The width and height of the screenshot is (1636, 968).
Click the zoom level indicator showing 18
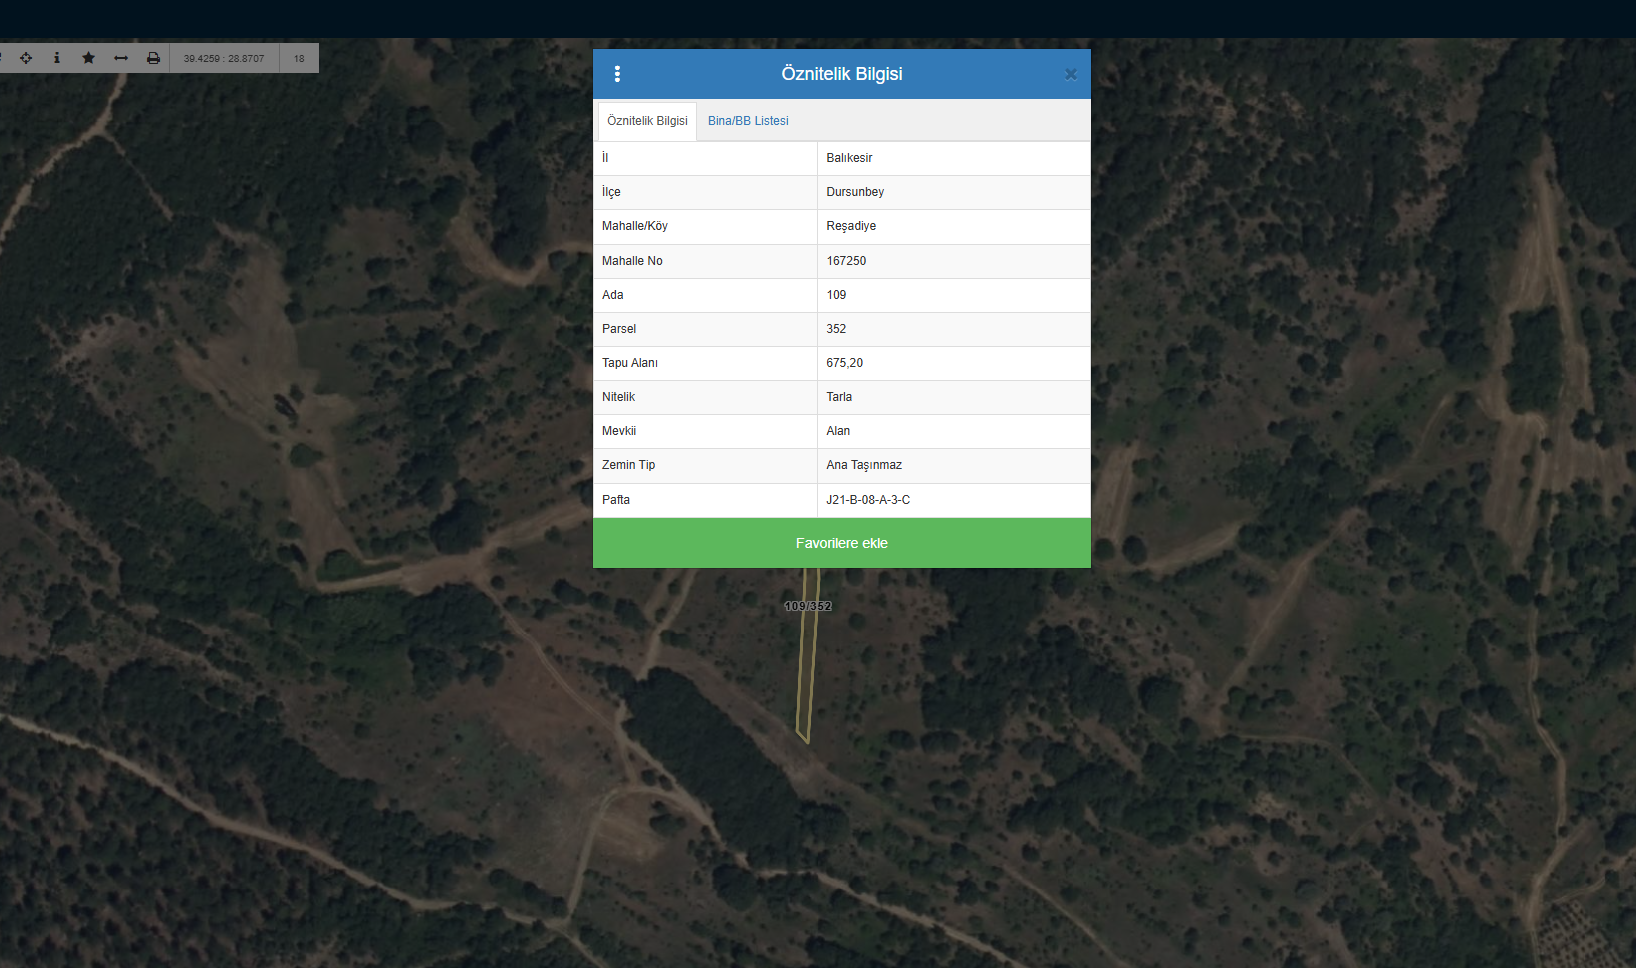[x=299, y=58]
